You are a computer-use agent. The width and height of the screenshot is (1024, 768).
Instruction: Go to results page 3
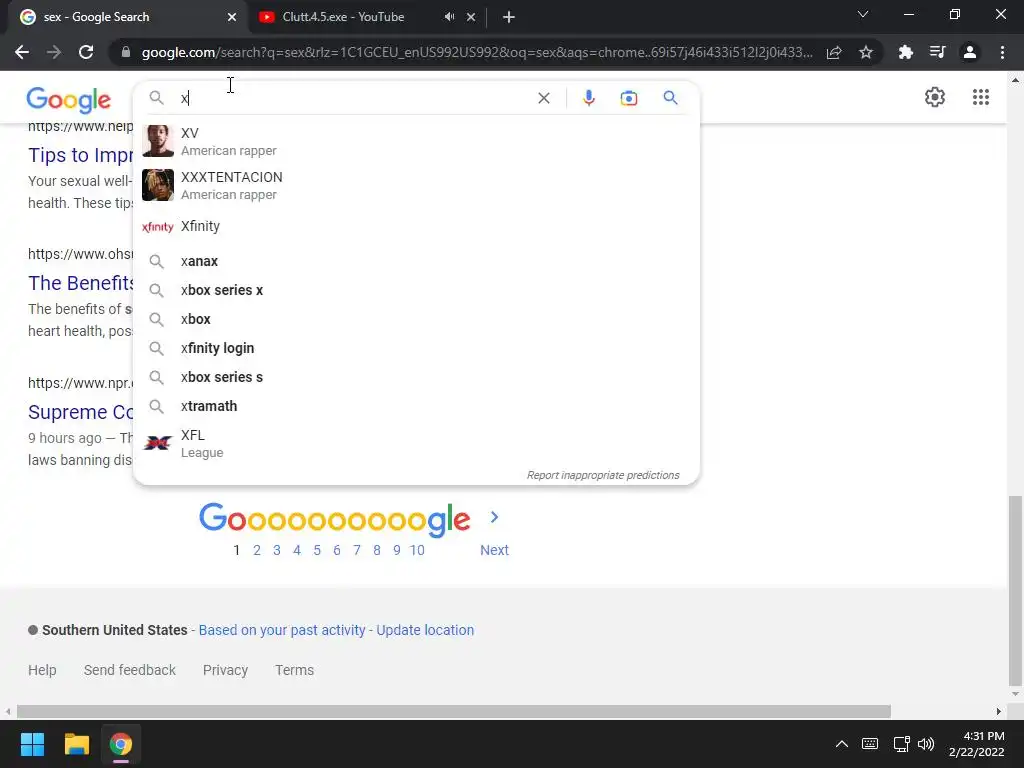(277, 551)
